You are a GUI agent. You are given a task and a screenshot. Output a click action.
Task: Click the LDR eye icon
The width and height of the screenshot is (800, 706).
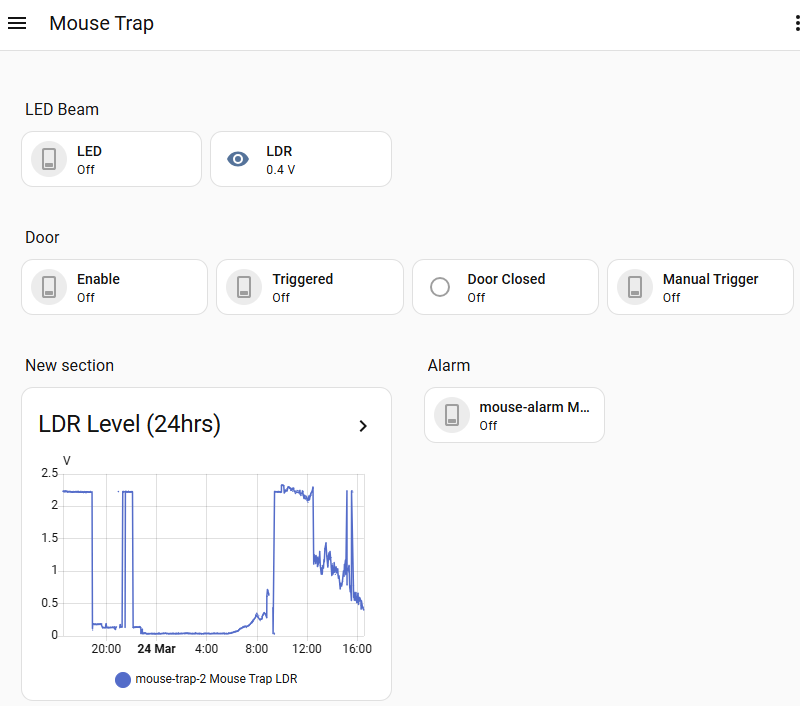pyautogui.click(x=237, y=159)
